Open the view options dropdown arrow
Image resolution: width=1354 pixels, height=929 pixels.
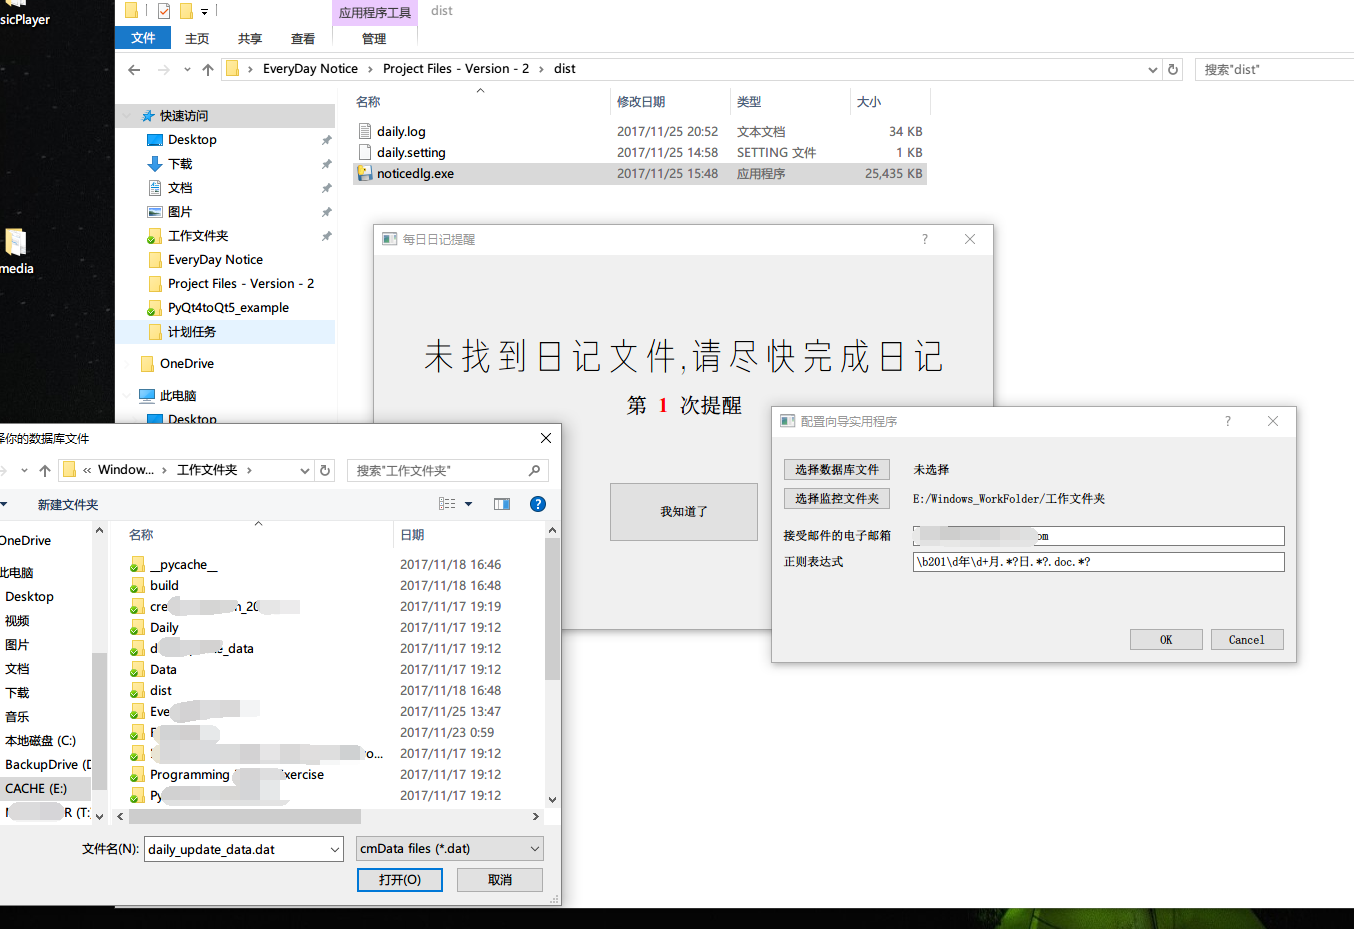pos(468,504)
